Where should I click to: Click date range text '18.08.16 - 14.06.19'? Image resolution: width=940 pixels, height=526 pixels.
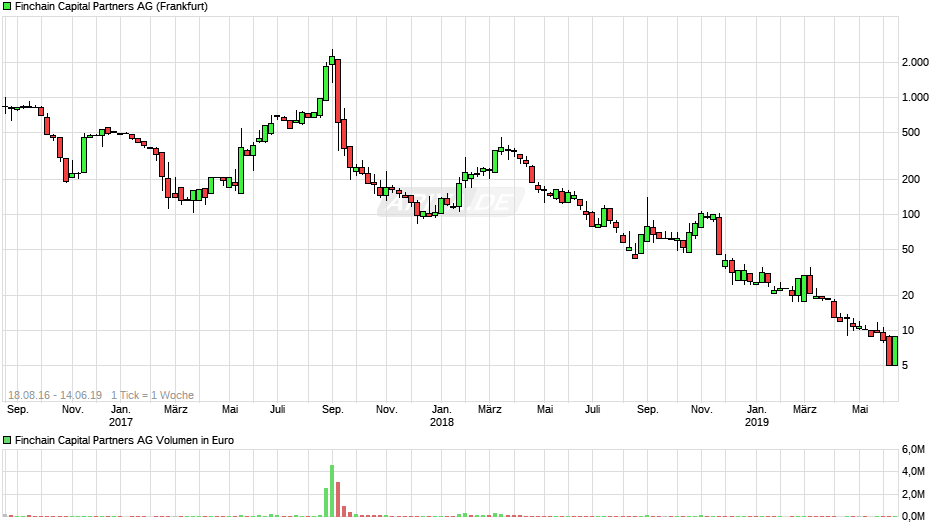coord(55,395)
